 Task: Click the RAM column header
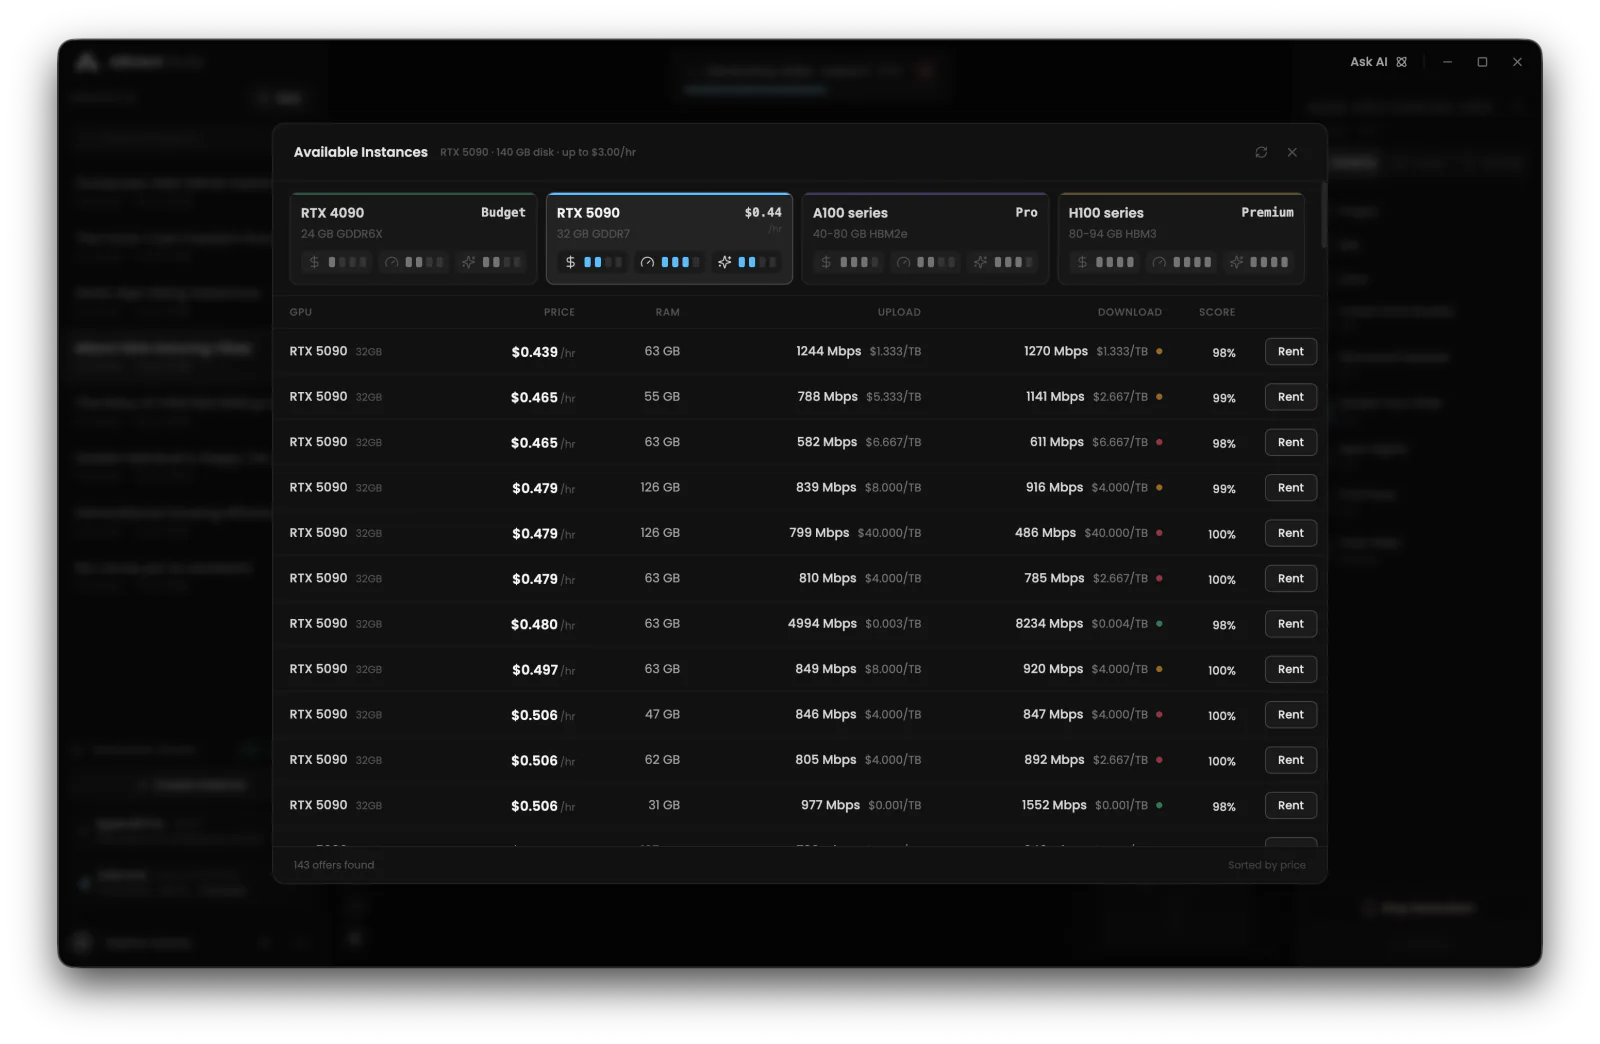pyautogui.click(x=667, y=312)
